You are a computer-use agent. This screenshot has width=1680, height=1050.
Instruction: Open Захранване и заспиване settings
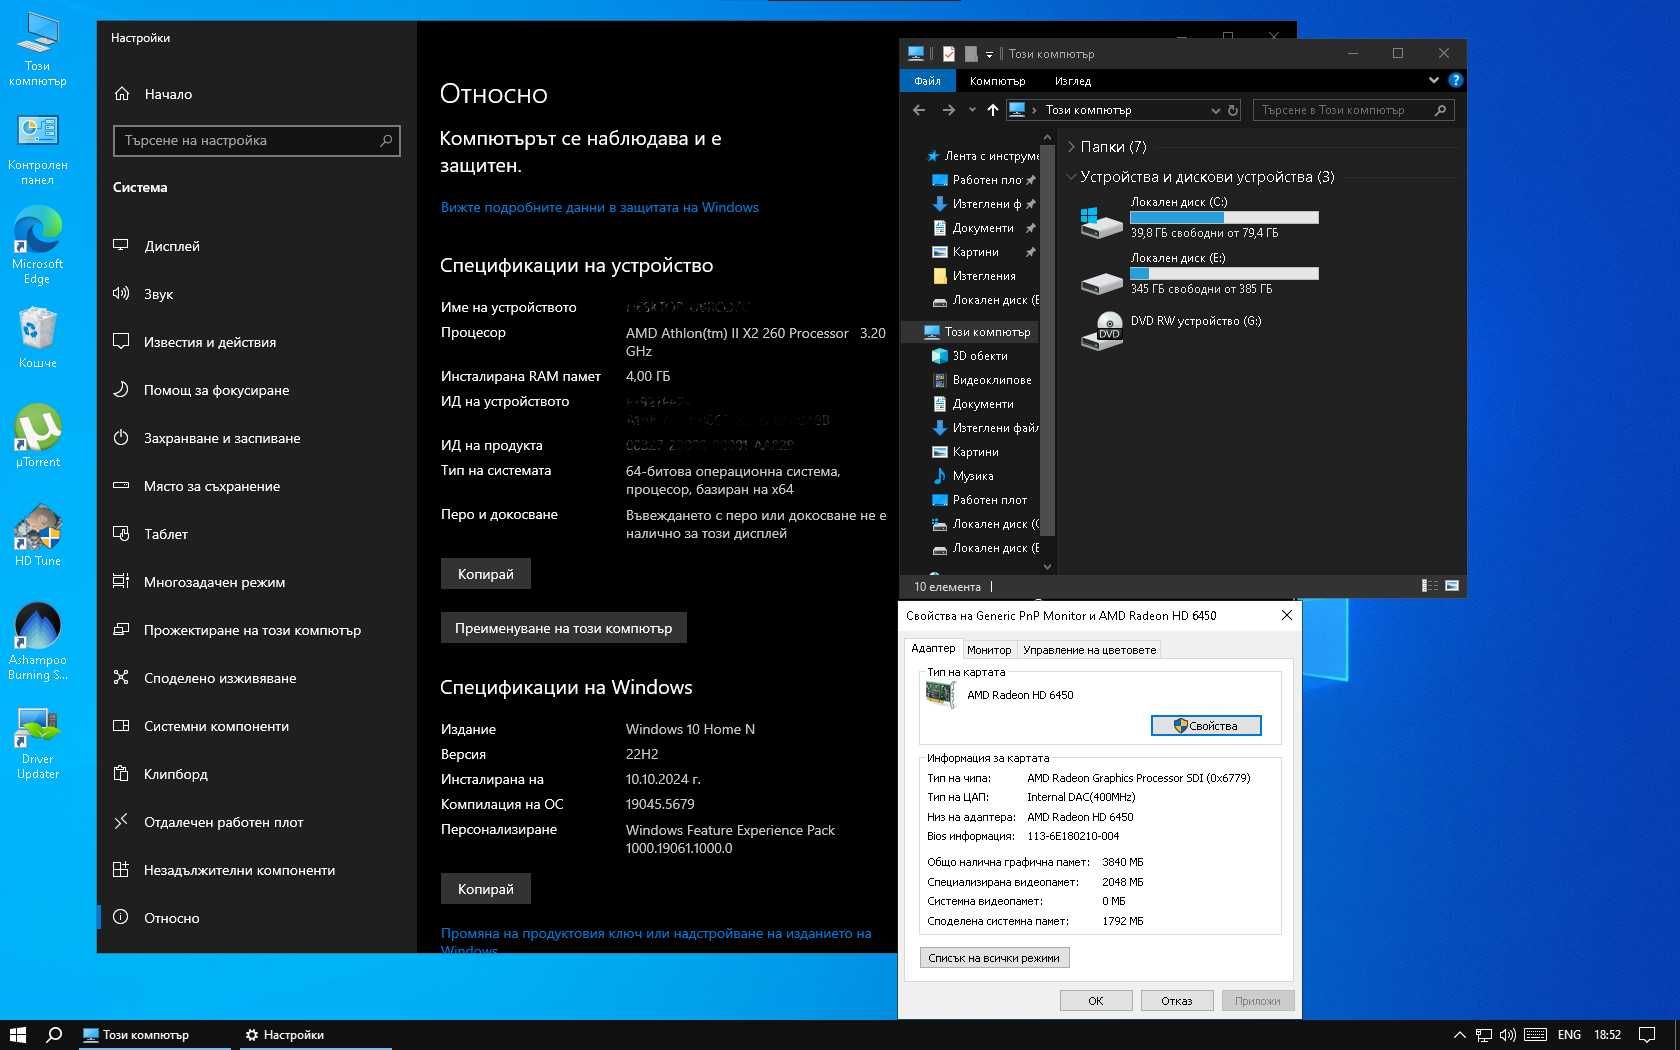pos(256,438)
